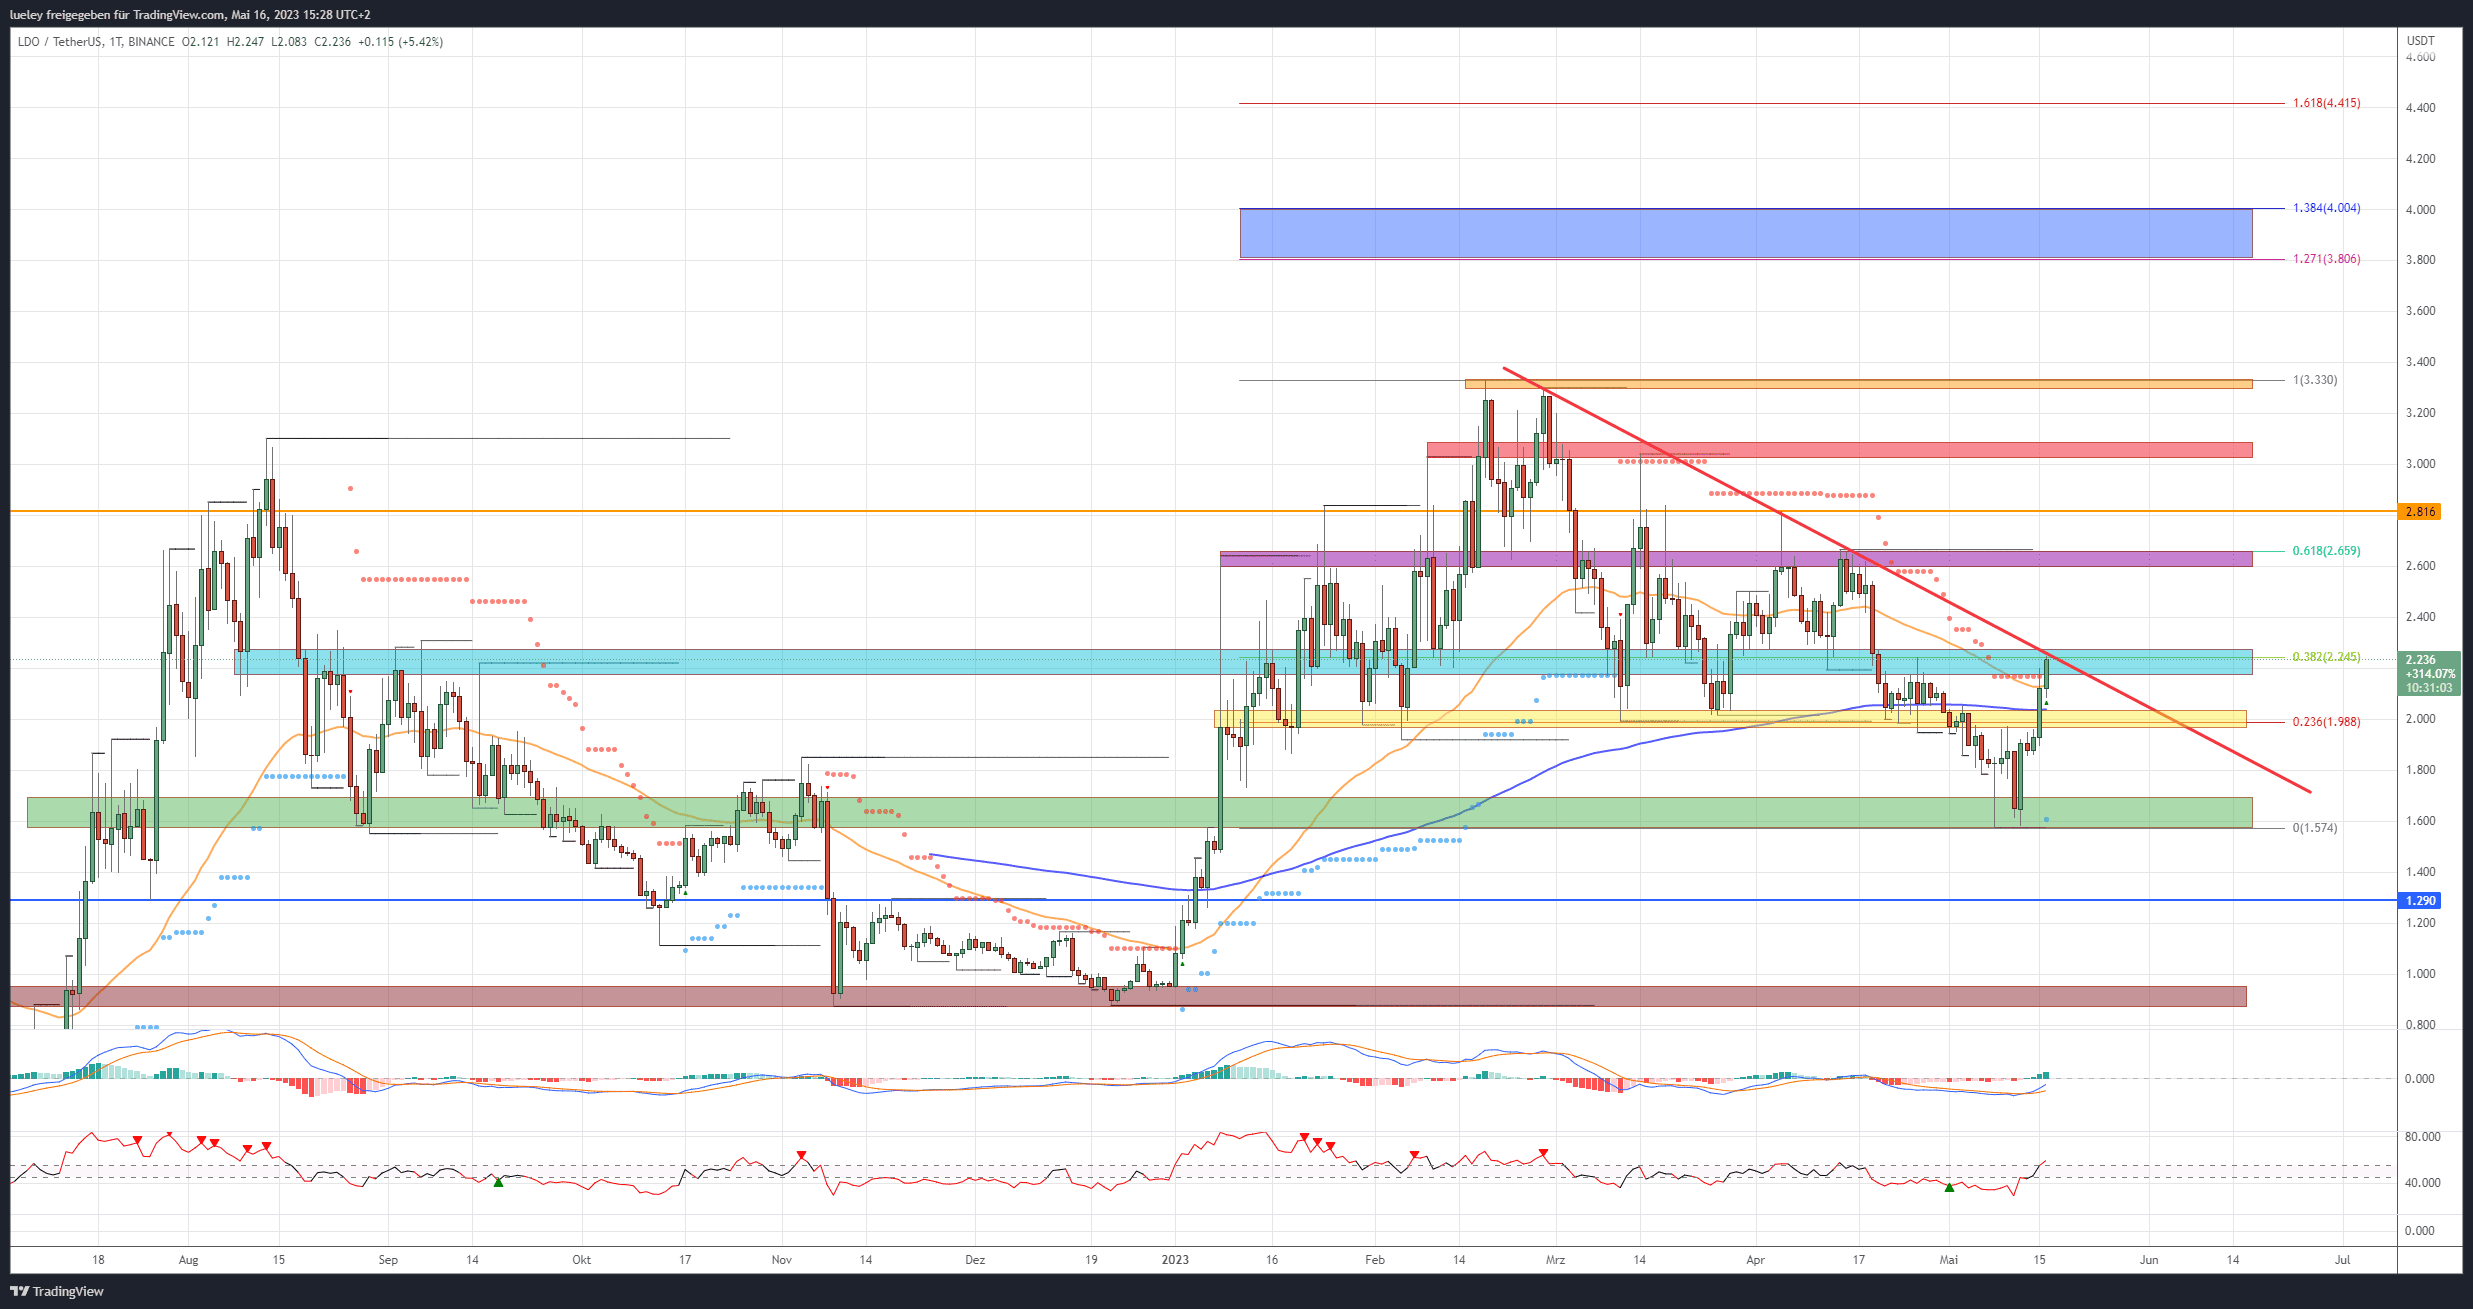
Task: Click the +0.115 (+5.42%) change value
Action: tap(400, 42)
